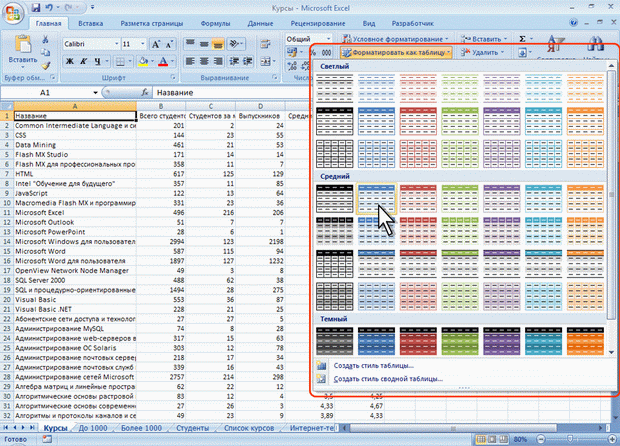Open Microsoft Office Excel help question mark
The height and width of the screenshot is (446, 620).
(x=574, y=23)
